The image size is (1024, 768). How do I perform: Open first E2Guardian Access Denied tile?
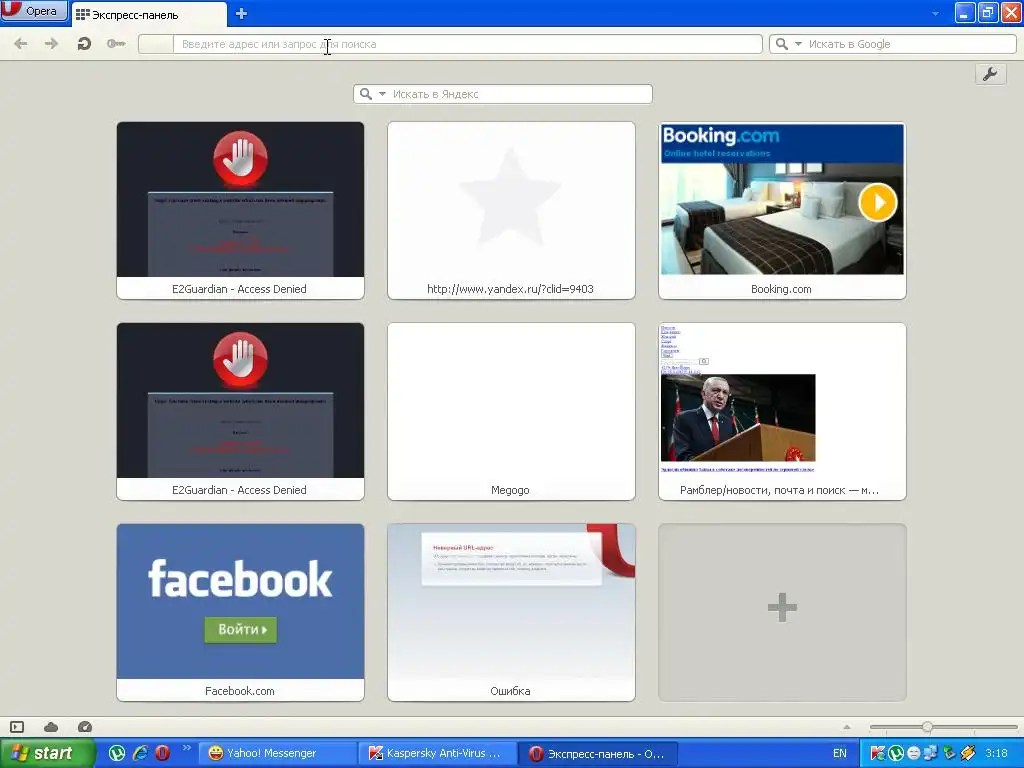tap(240, 210)
